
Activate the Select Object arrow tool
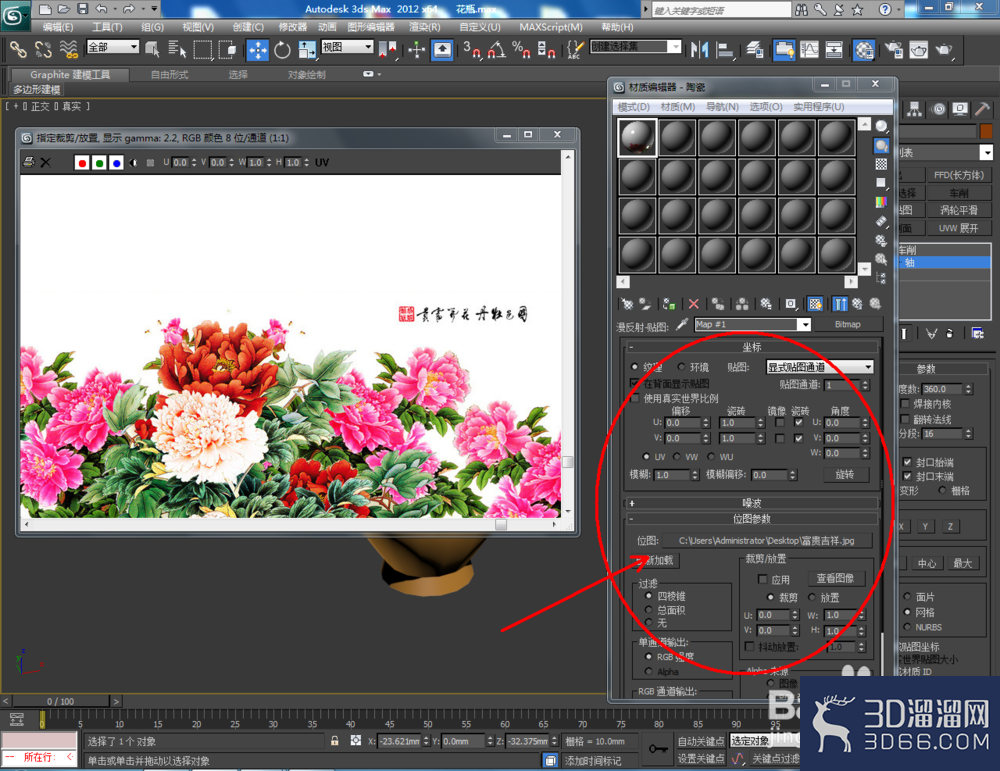tap(152, 50)
